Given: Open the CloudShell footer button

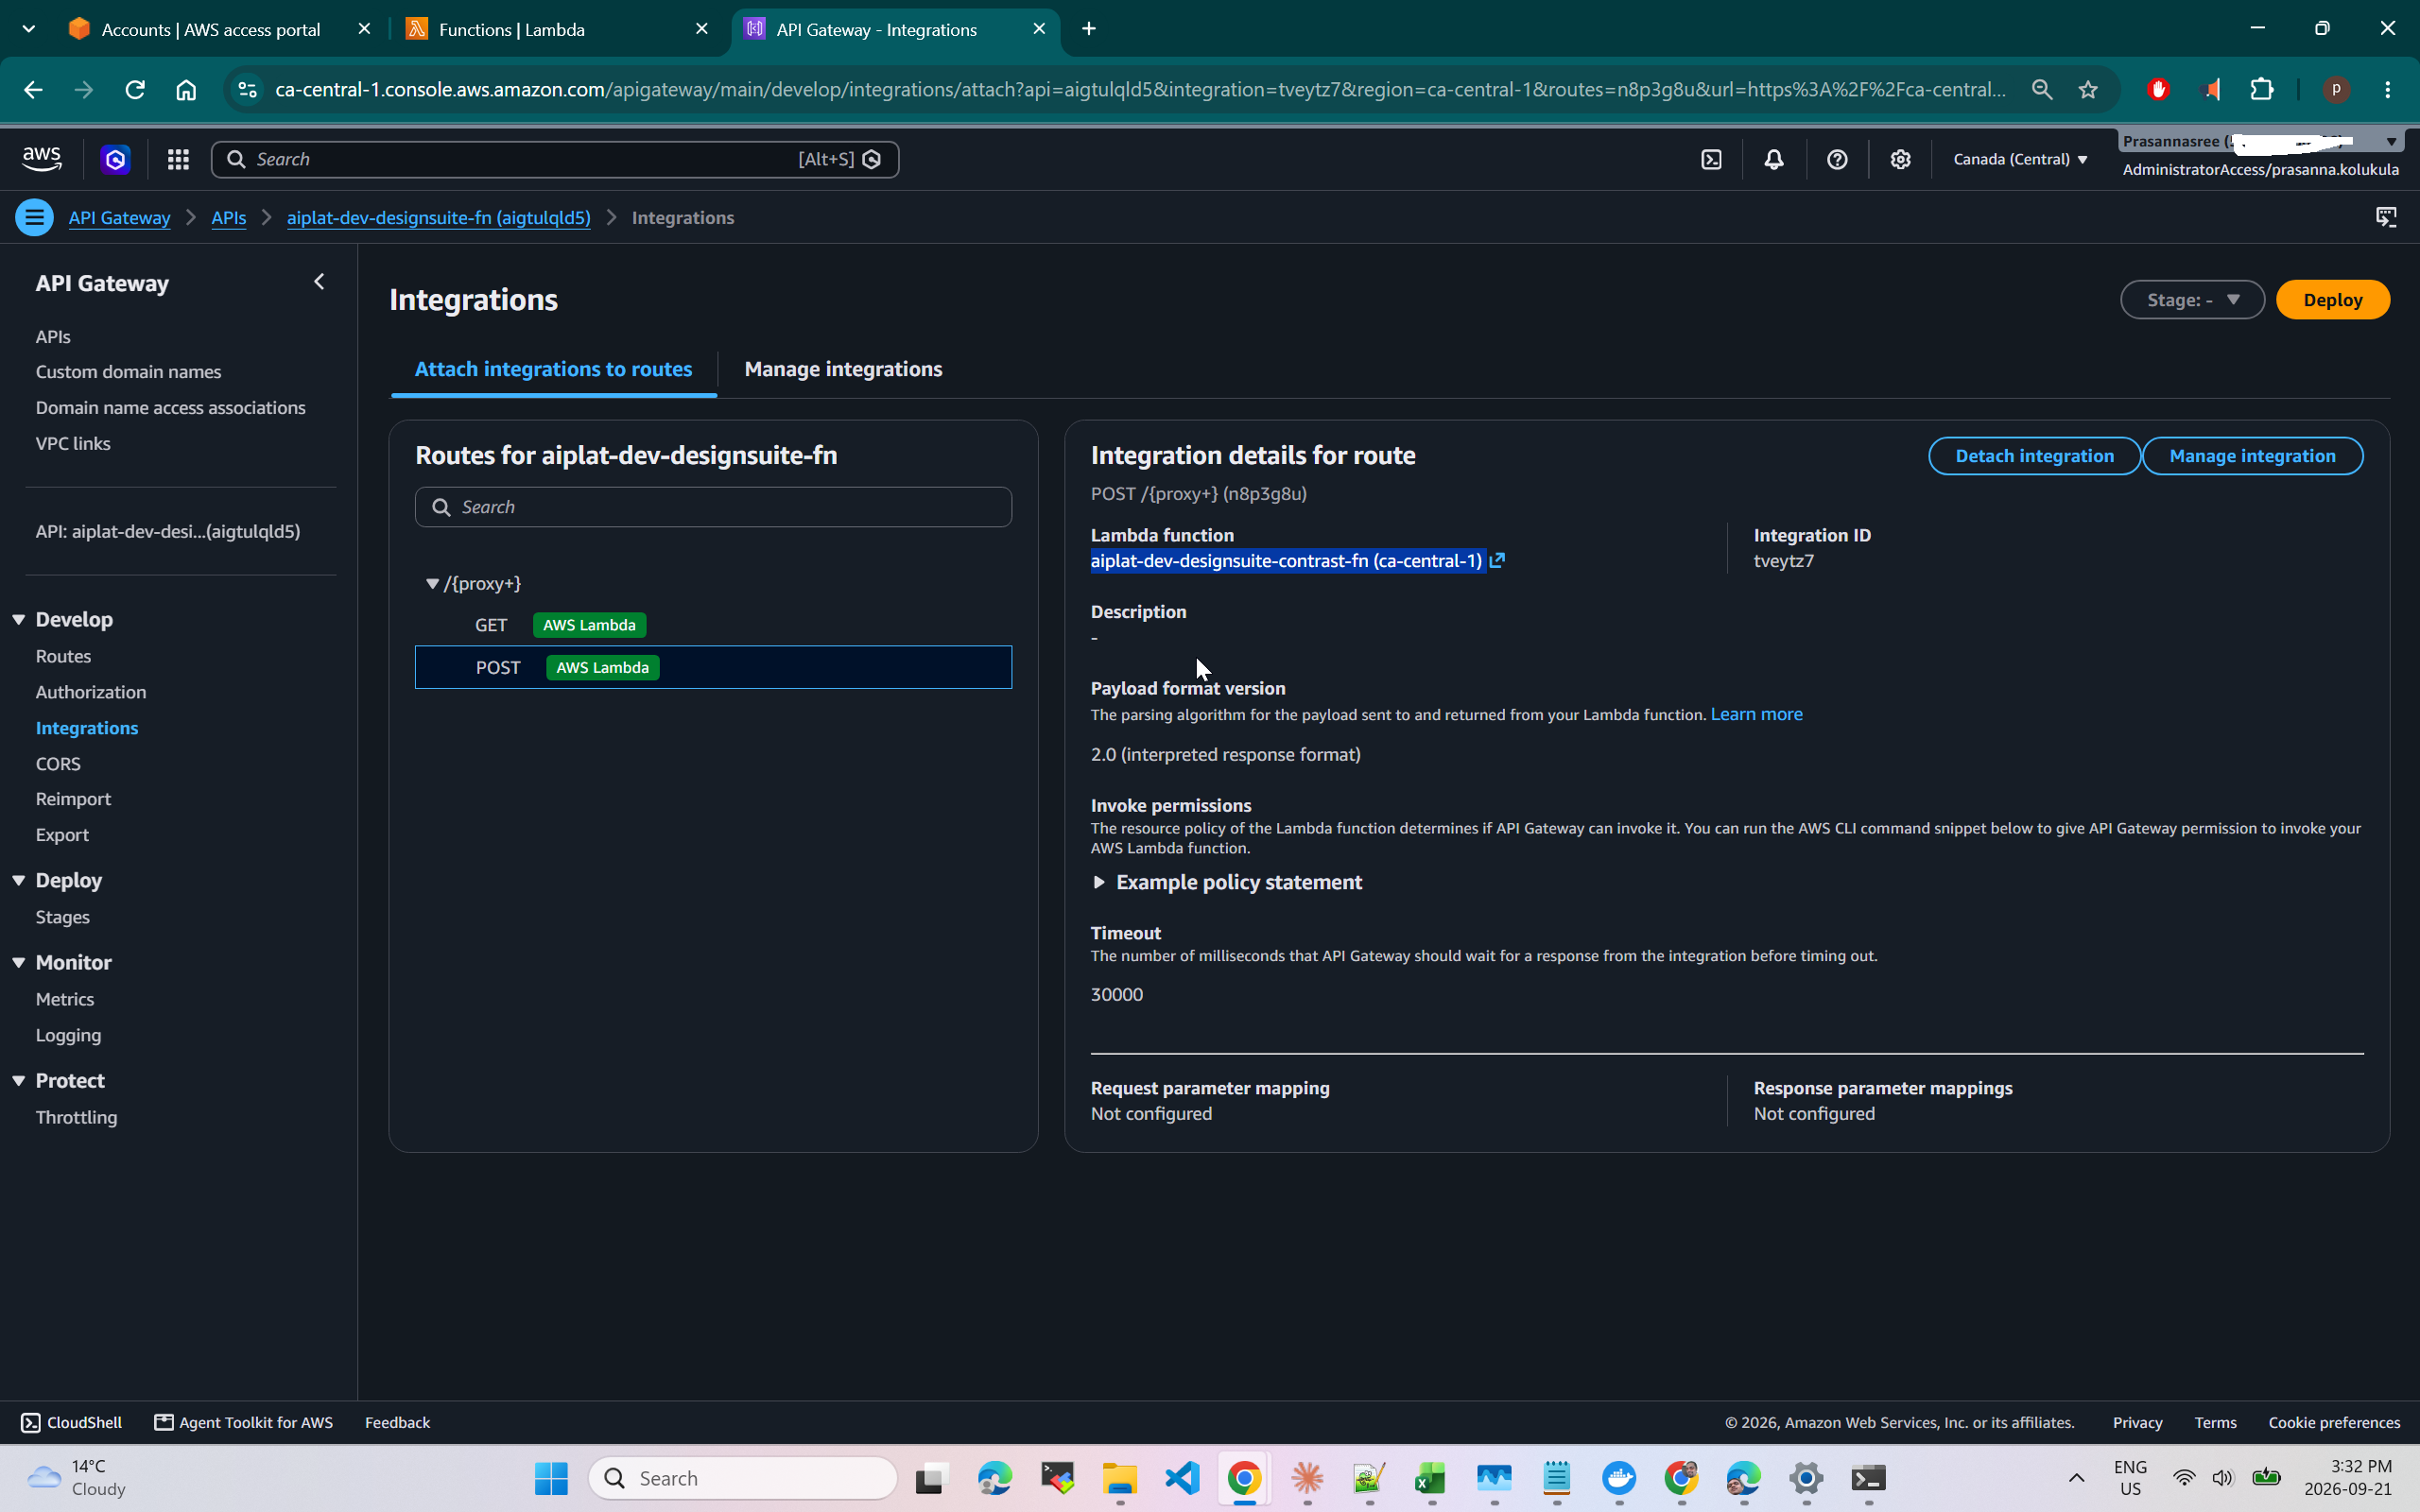Looking at the screenshot, I should click(x=72, y=1422).
